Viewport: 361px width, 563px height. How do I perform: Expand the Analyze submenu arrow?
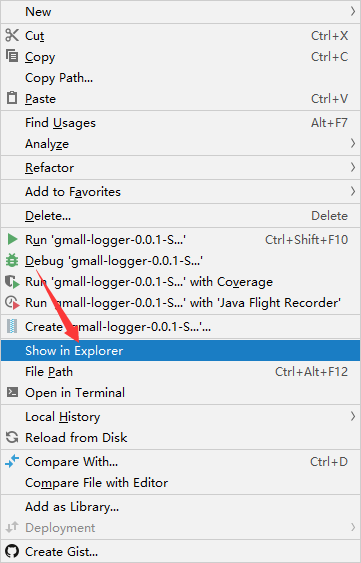pos(352,144)
